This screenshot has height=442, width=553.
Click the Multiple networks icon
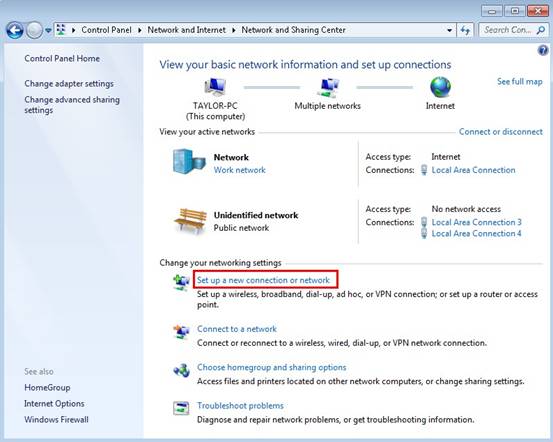[x=328, y=87]
